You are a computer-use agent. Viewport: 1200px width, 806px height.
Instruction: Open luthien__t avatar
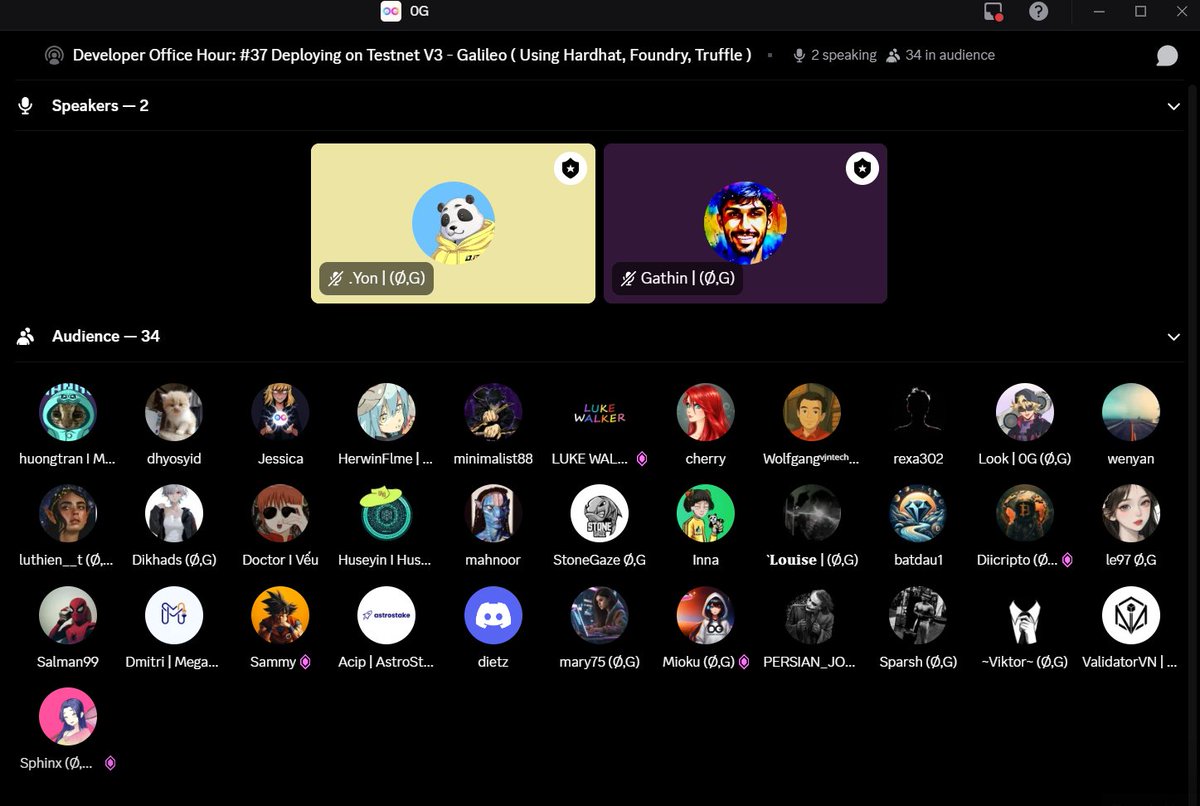click(68, 513)
